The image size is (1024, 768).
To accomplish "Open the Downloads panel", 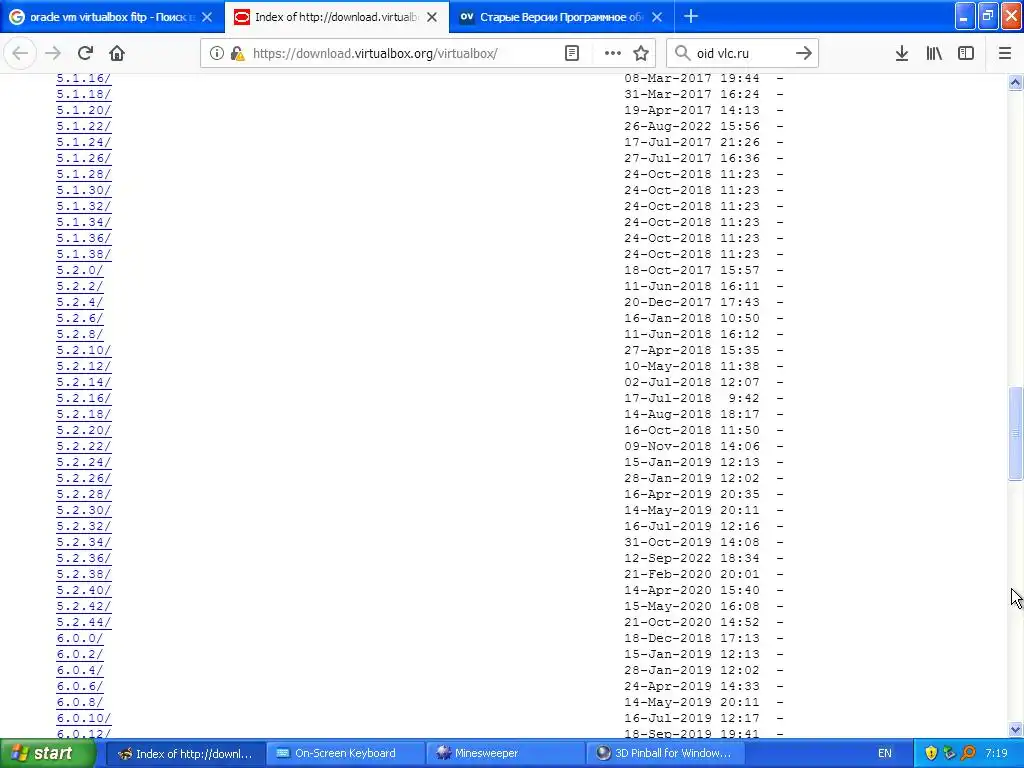I will tap(902, 53).
